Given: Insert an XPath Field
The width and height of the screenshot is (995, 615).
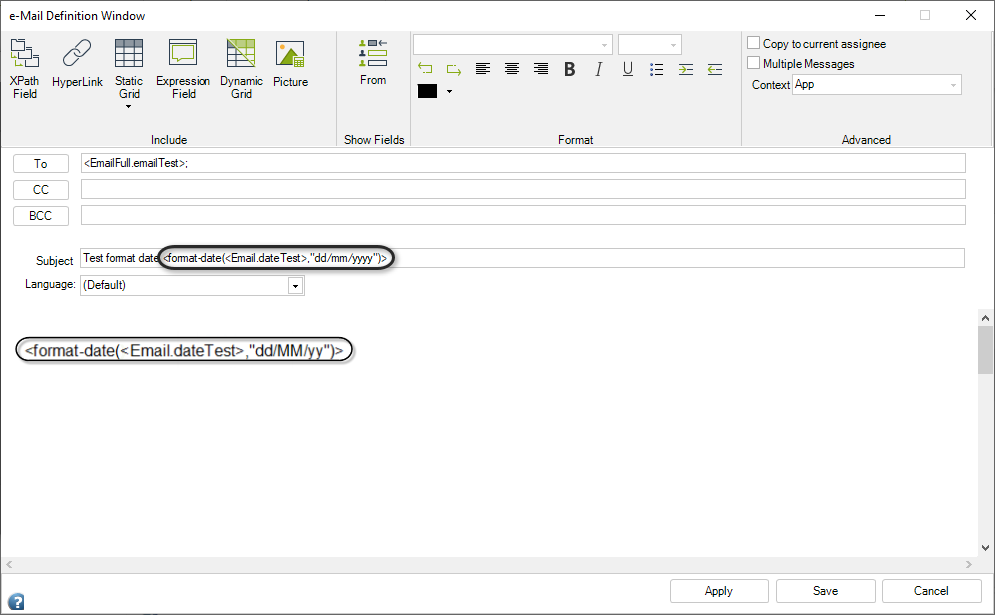Looking at the screenshot, I should (x=25, y=69).
